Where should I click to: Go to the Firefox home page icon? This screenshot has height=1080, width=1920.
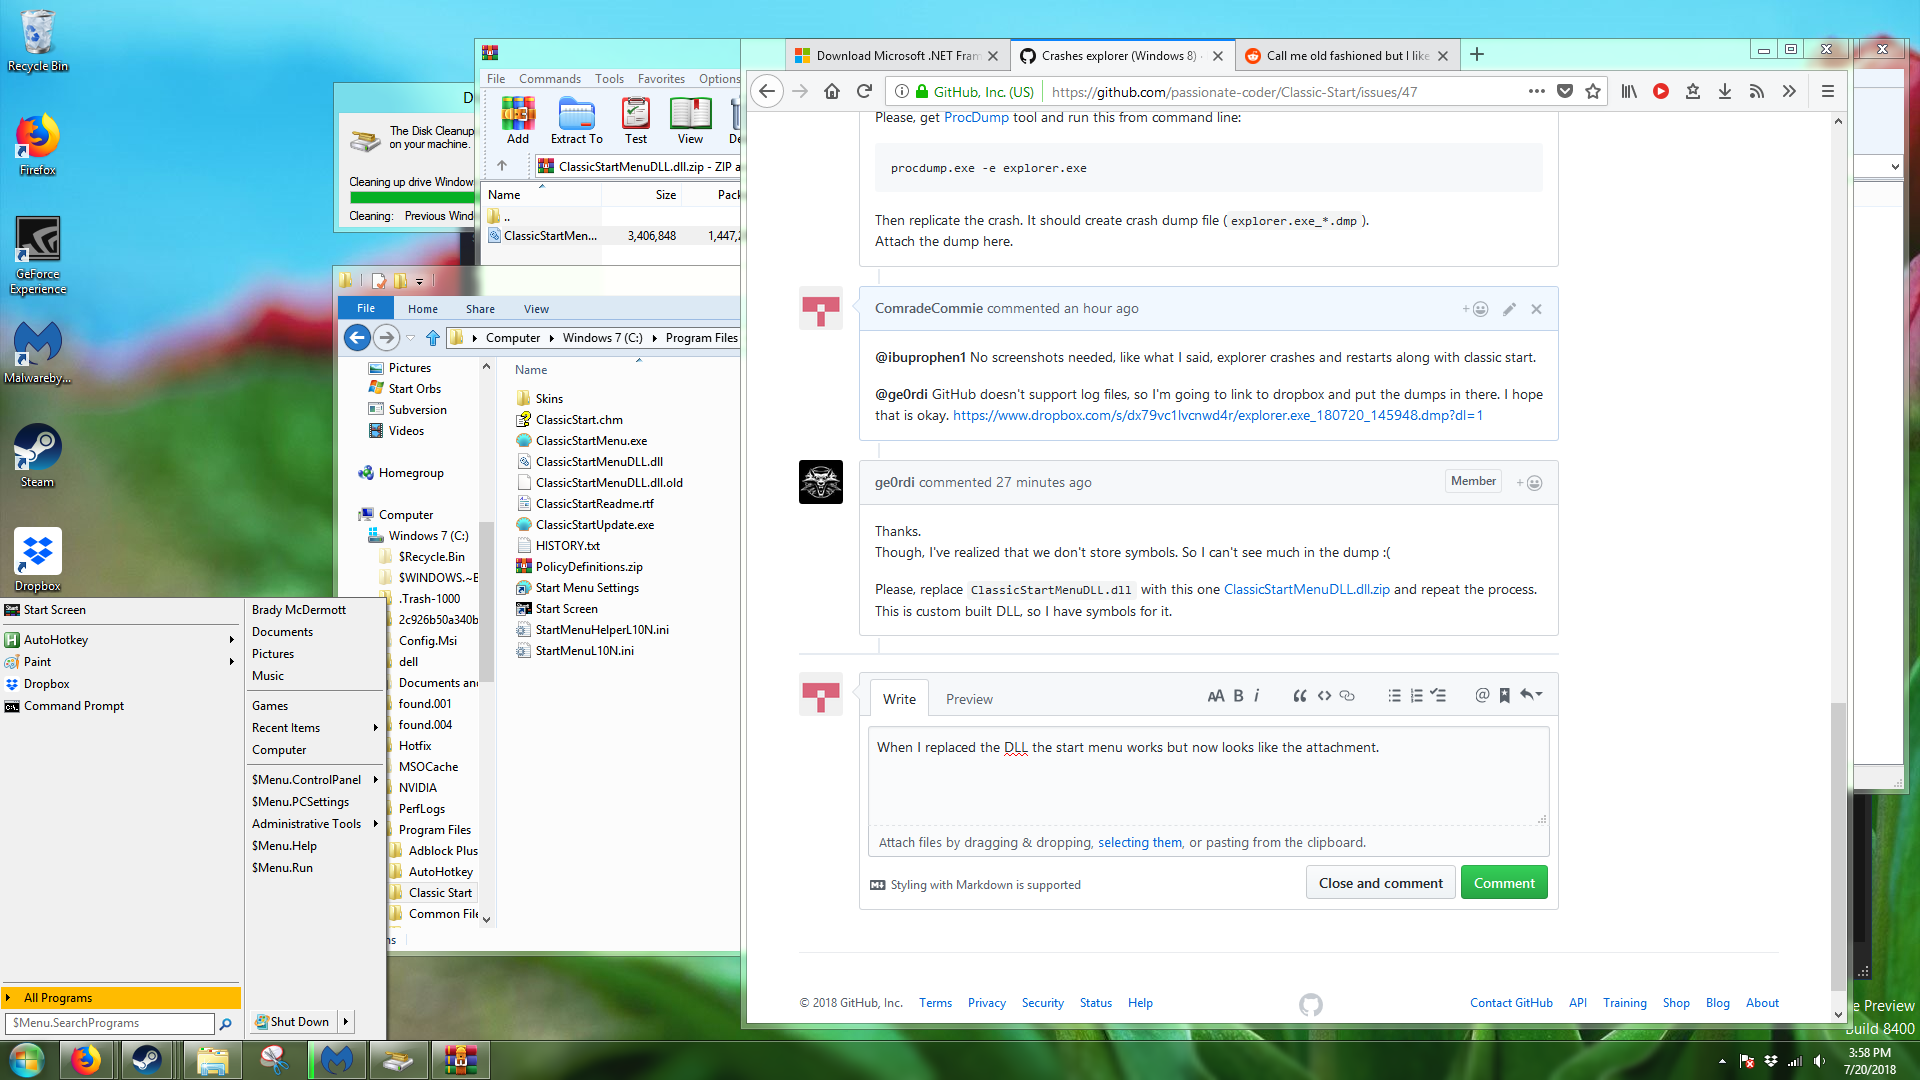[x=832, y=91]
